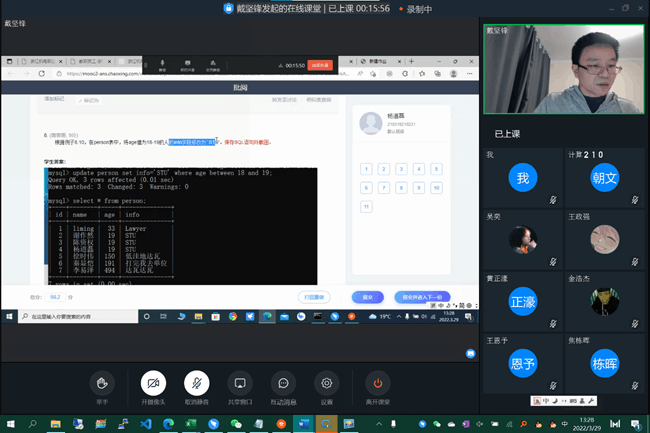The height and width of the screenshot is (433, 650).
Task: Click 提交并进入下一份 button
Action: click(425, 297)
